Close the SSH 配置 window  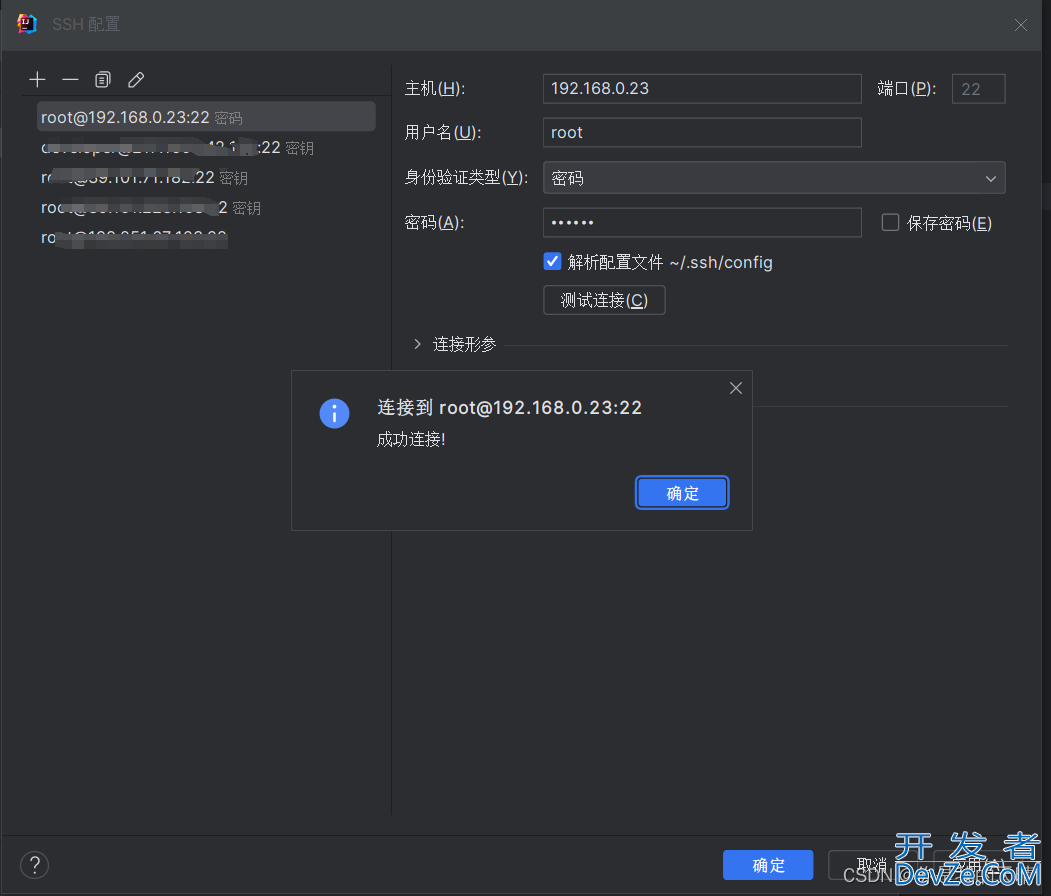tap(1021, 25)
